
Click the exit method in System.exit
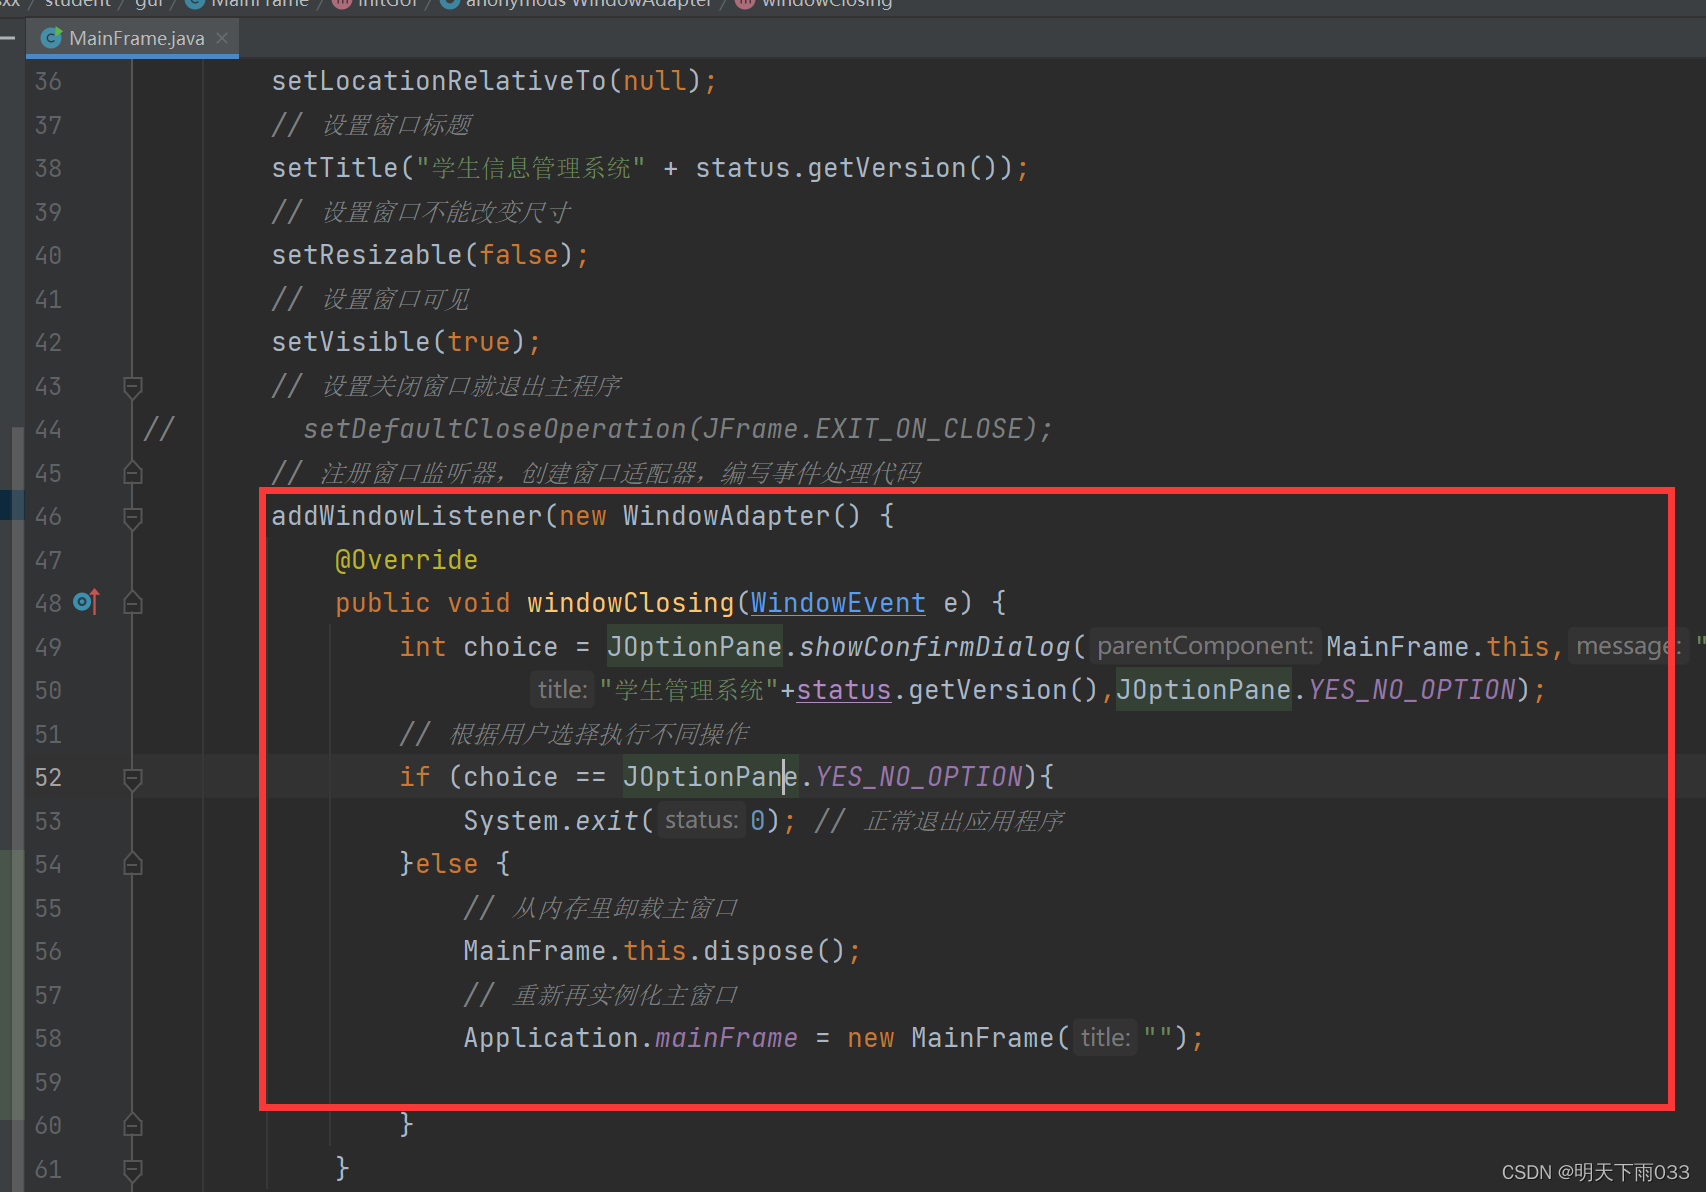[x=607, y=821]
